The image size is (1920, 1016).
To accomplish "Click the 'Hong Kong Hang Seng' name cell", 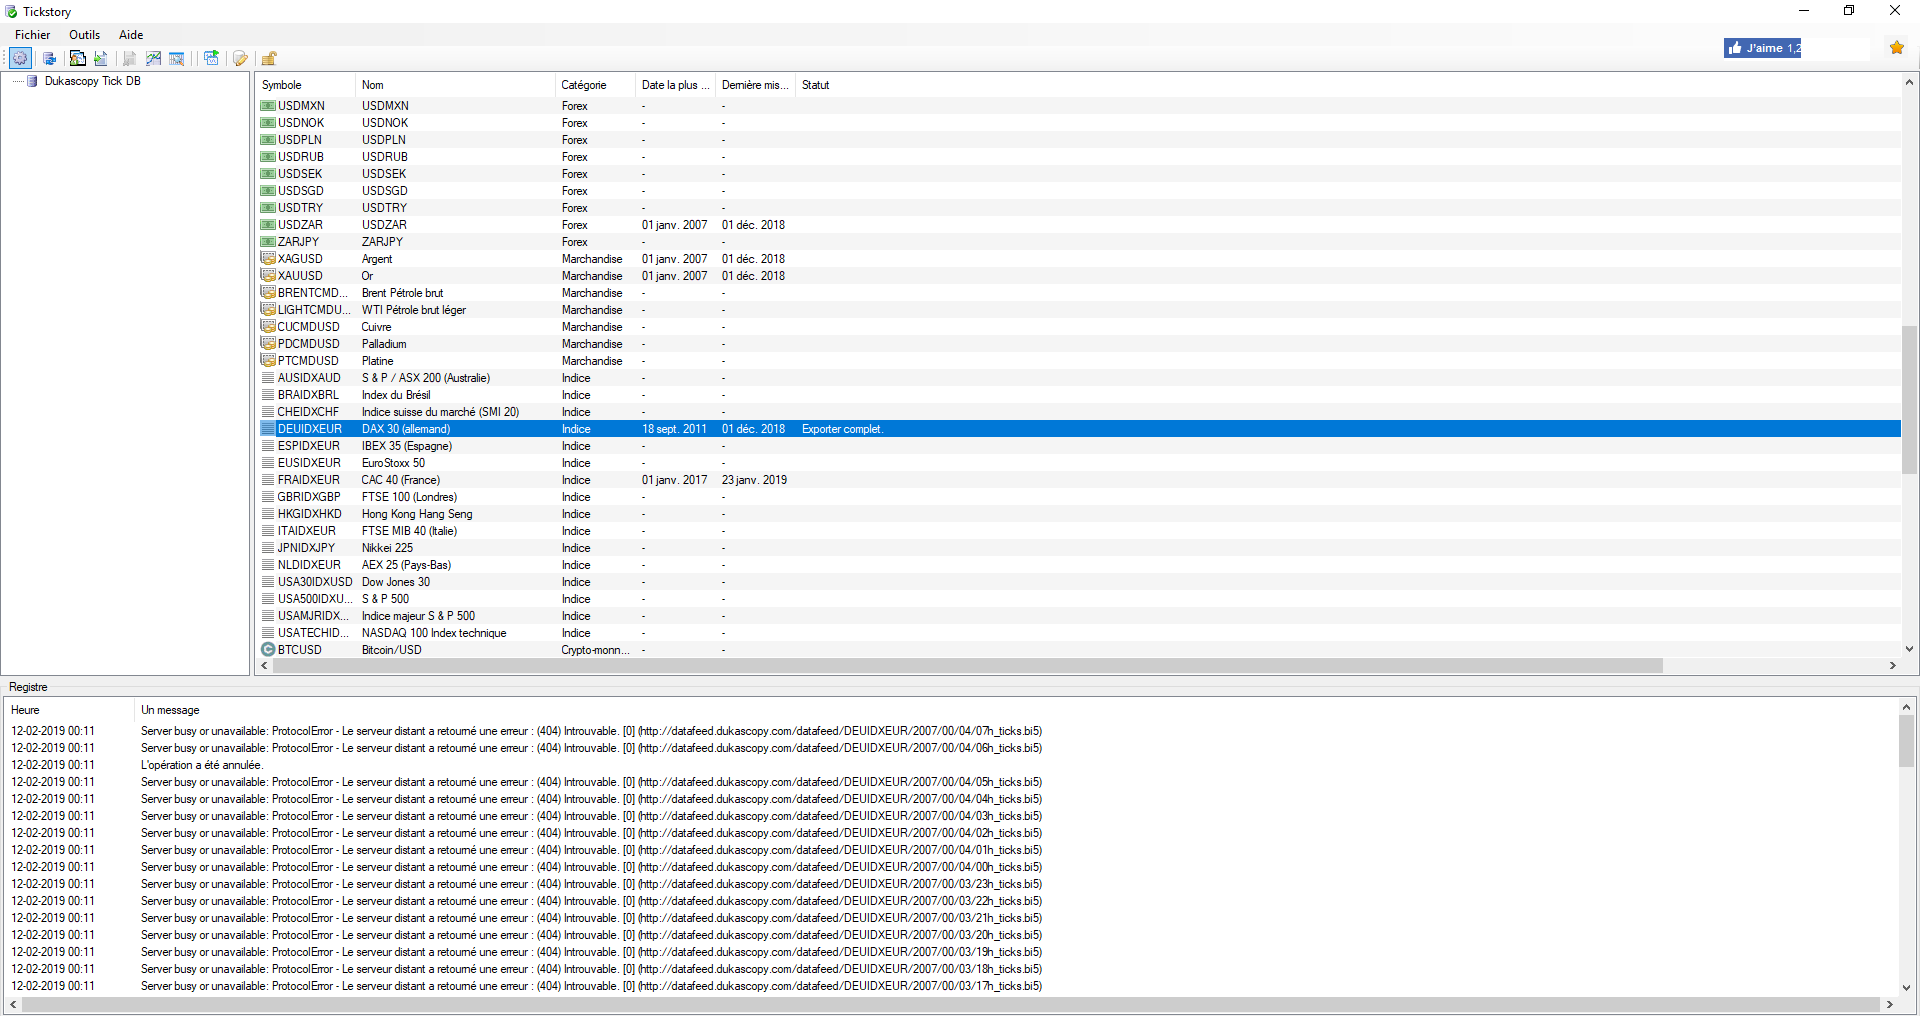I will pos(417,514).
